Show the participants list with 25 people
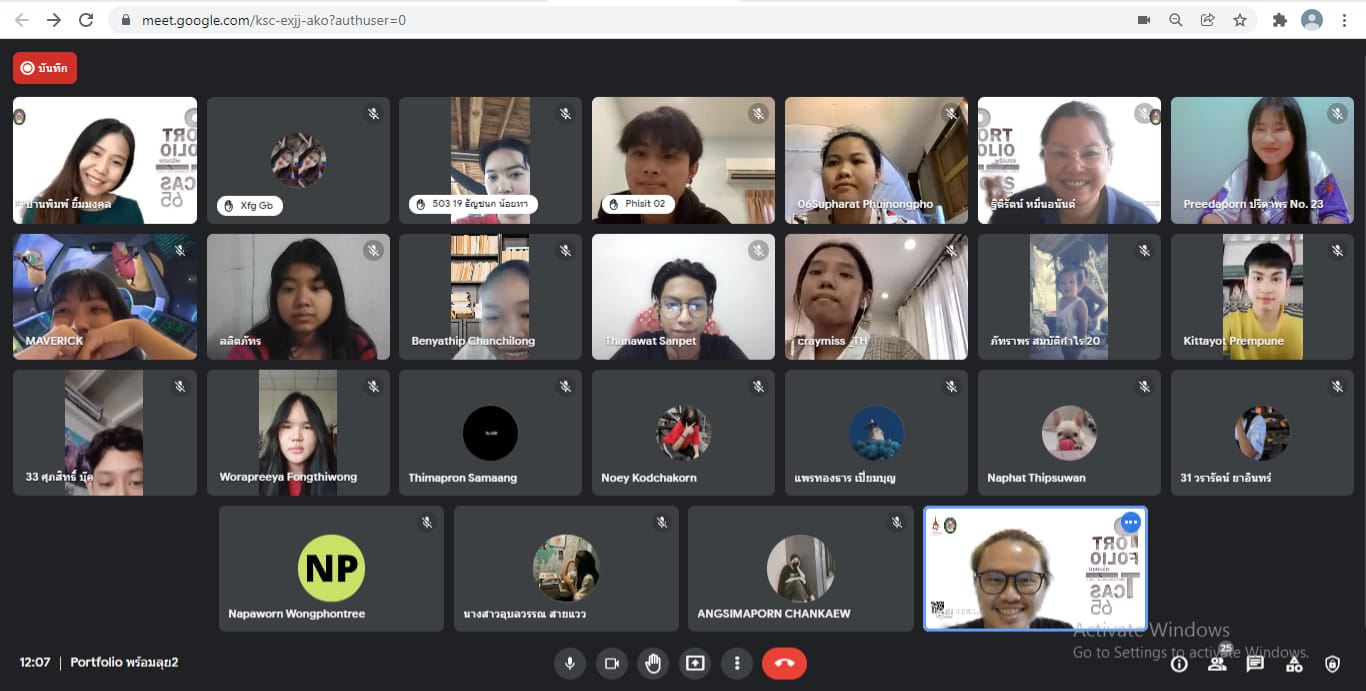1366x691 pixels. 1217,663
